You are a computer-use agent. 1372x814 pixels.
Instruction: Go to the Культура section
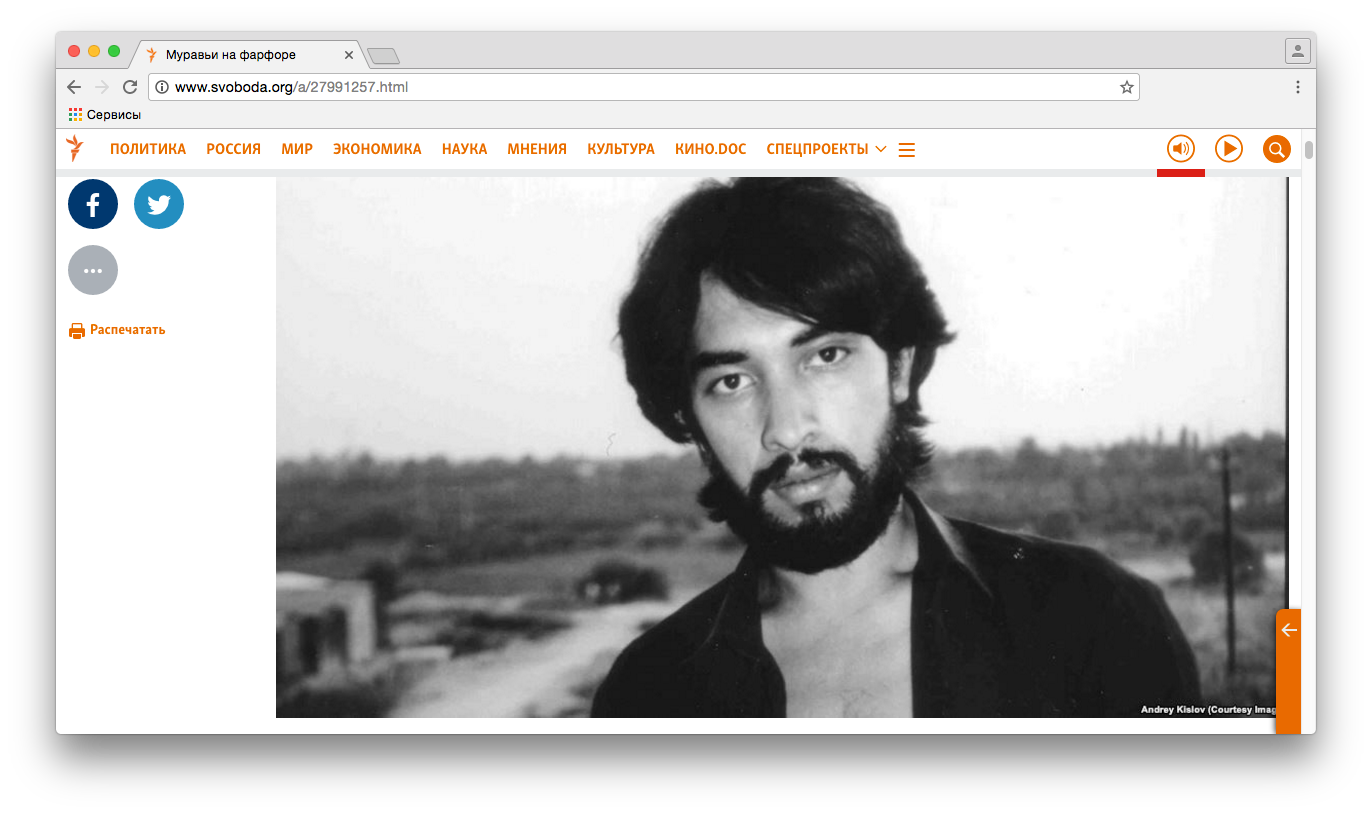click(621, 149)
